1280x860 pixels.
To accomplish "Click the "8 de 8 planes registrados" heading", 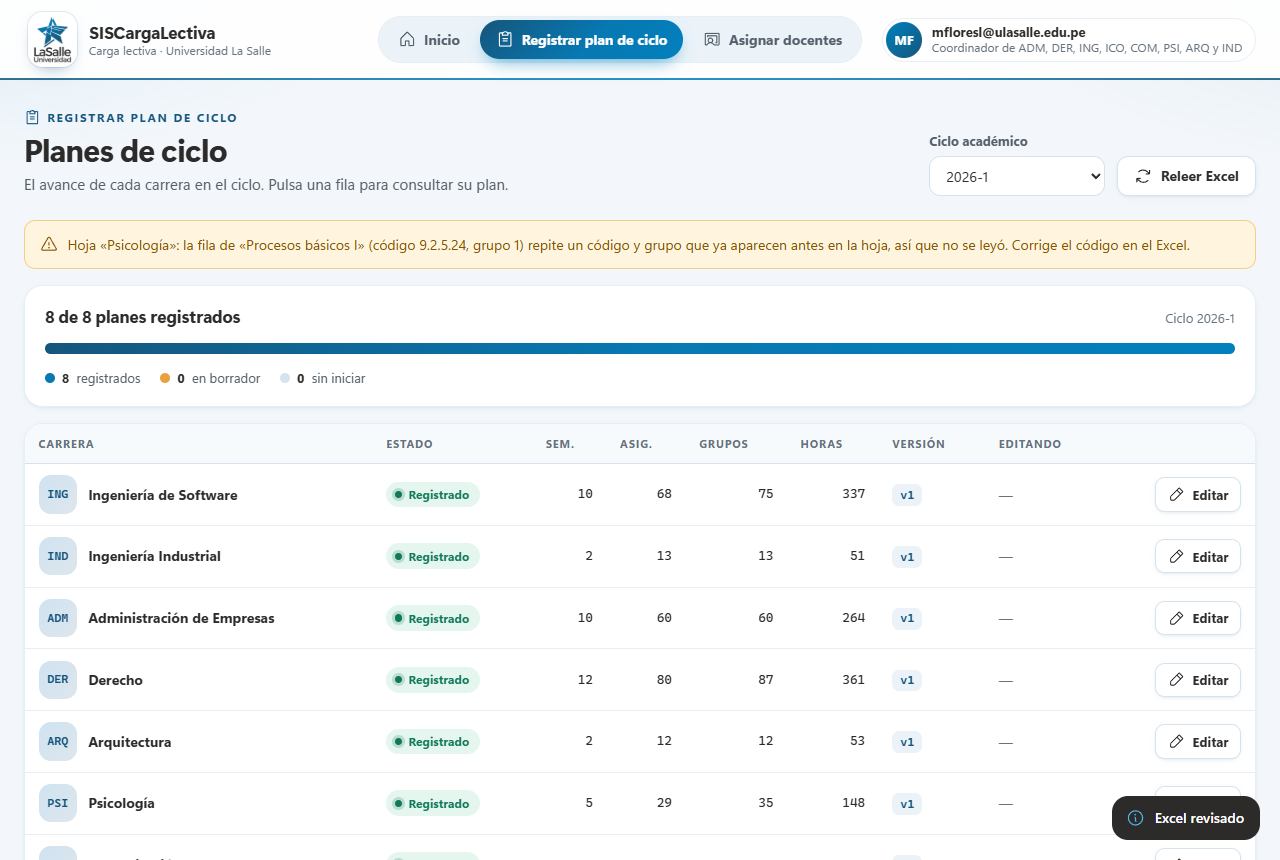I will click(x=143, y=317).
